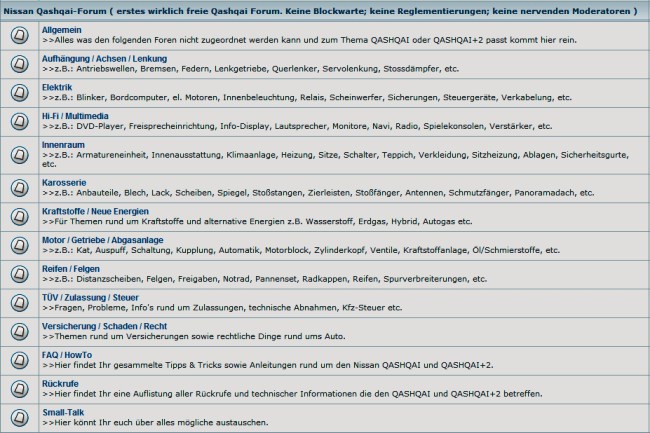Open Aufhängung / Achsen / Lenkung forum
The width and height of the screenshot is (650, 433).
(104, 59)
